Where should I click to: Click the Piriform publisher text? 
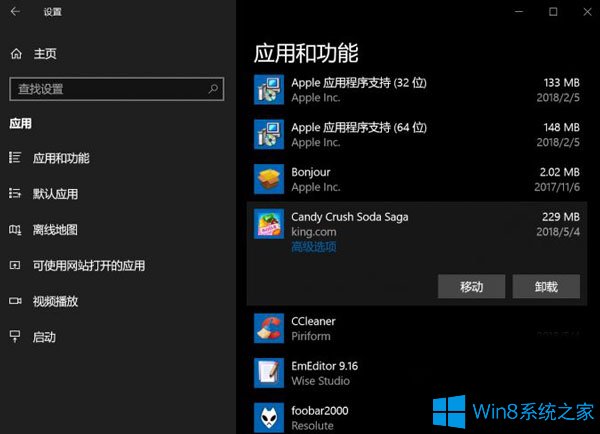[x=311, y=336]
